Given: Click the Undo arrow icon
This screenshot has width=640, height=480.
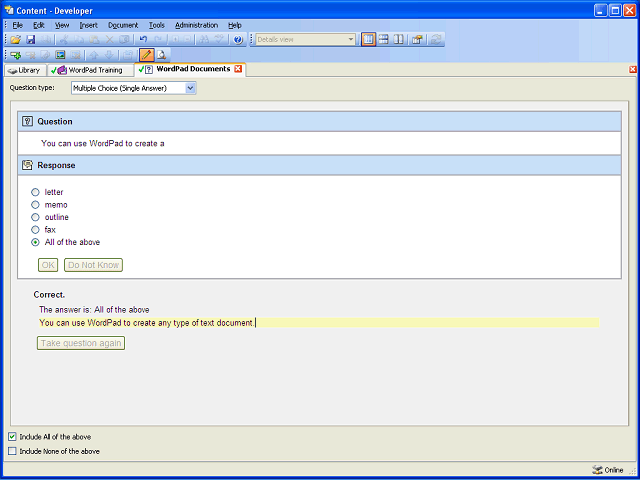Looking at the screenshot, I should 143,40.
